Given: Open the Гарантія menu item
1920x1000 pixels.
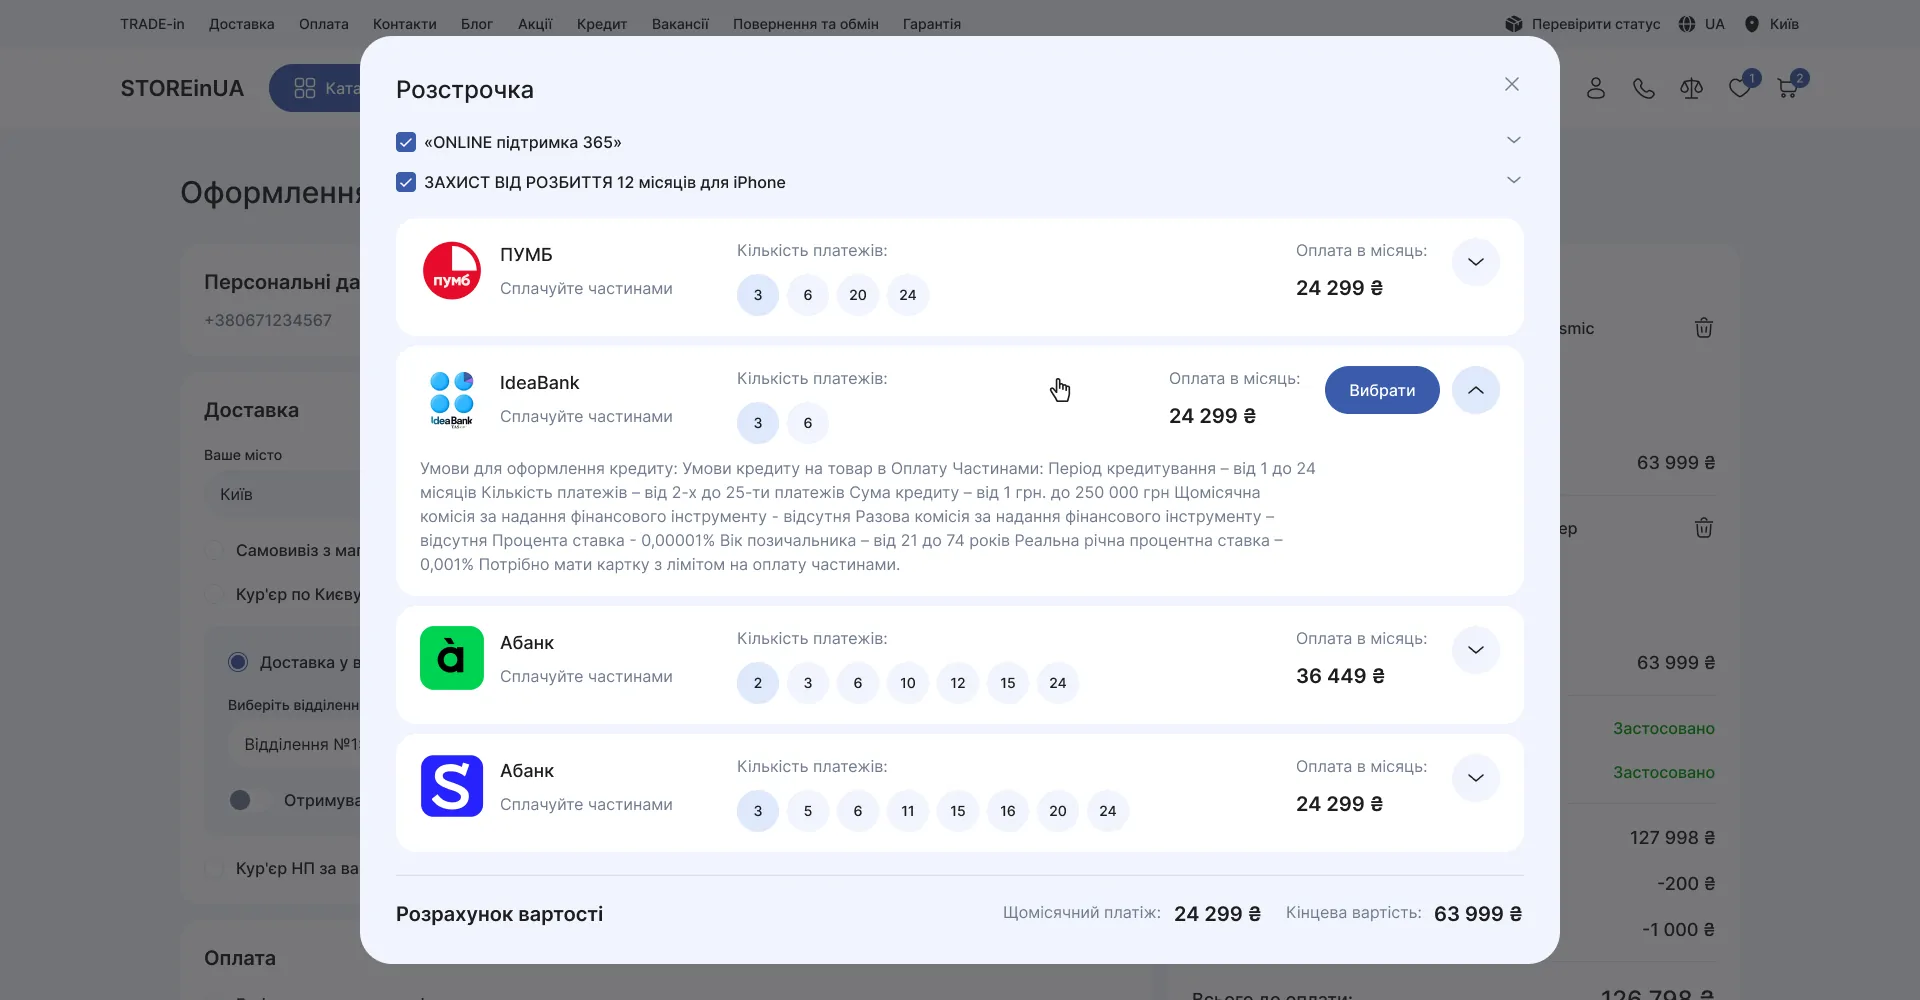Looking at the screenshot, I should [932, 24].
